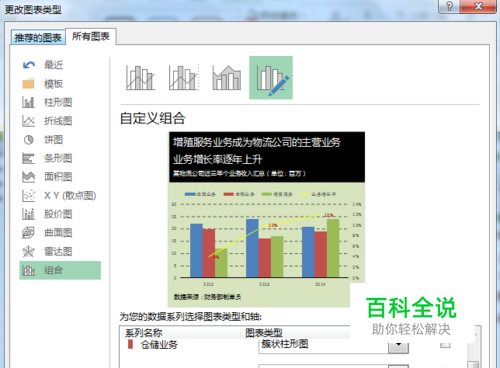500x368 pixels.
Task: Pick the custom combination subtype icon
Action: 271,78
